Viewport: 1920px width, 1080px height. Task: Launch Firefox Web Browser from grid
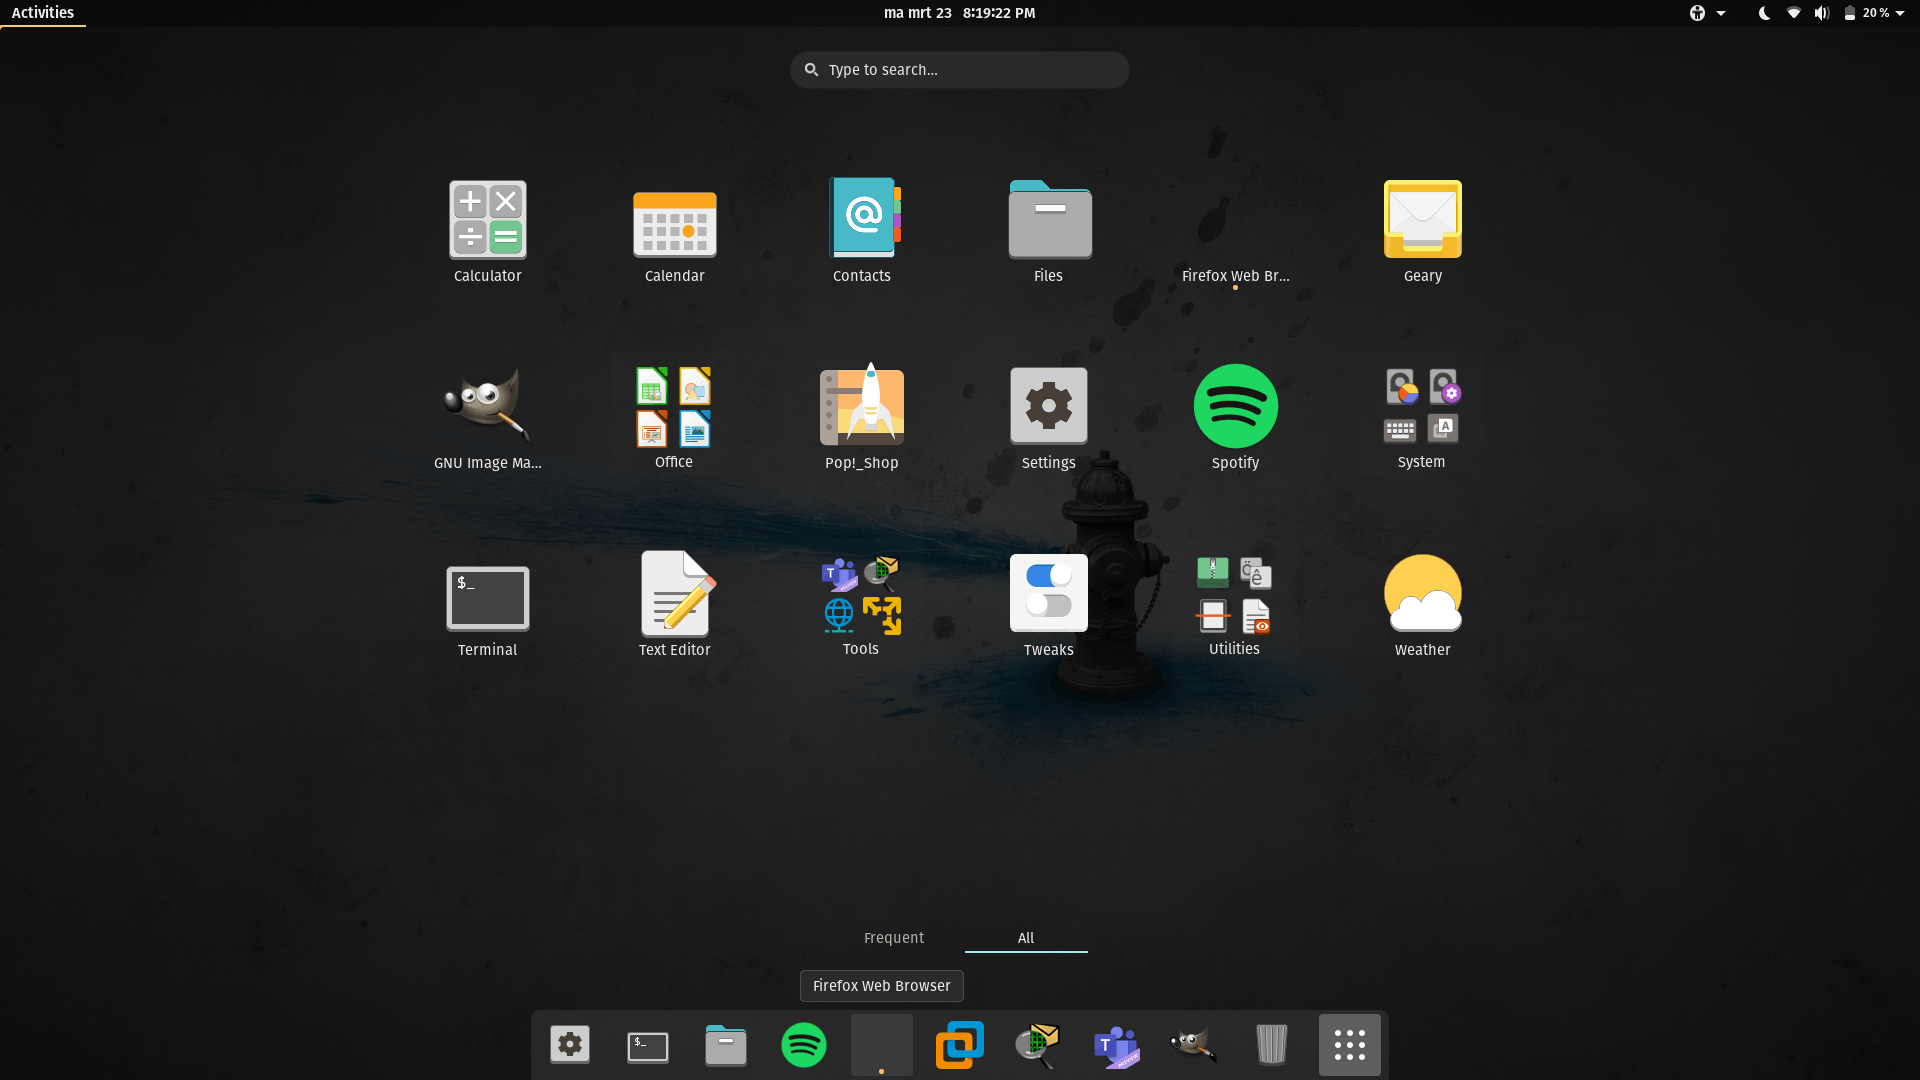(1235, 232)
